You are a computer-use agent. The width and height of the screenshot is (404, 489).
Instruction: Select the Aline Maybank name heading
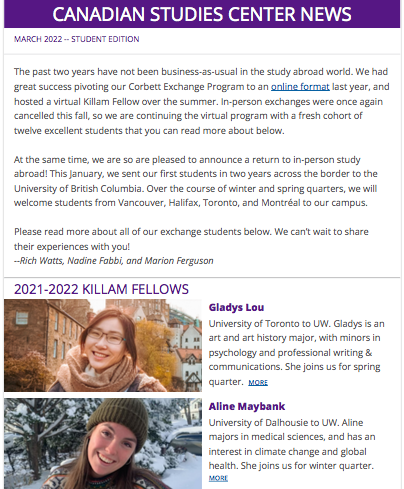(247, 406)
